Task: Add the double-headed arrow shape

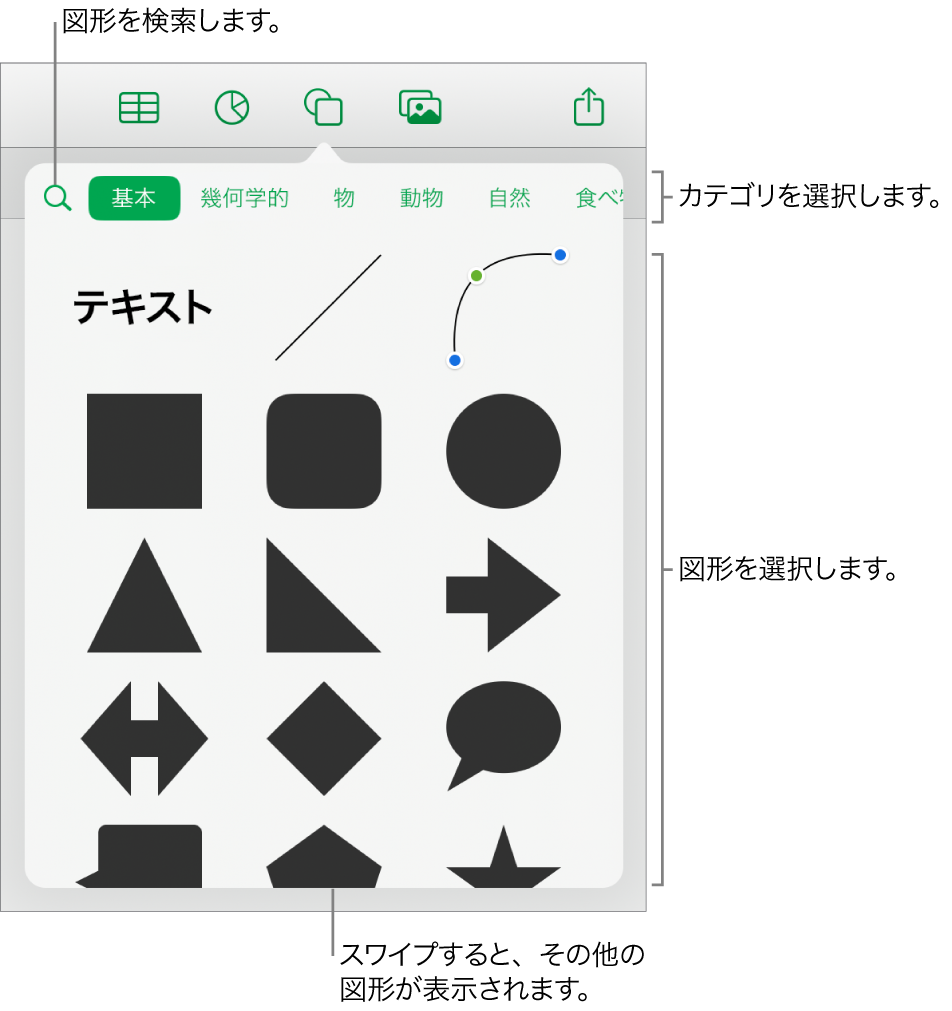Action: [144, 738]
